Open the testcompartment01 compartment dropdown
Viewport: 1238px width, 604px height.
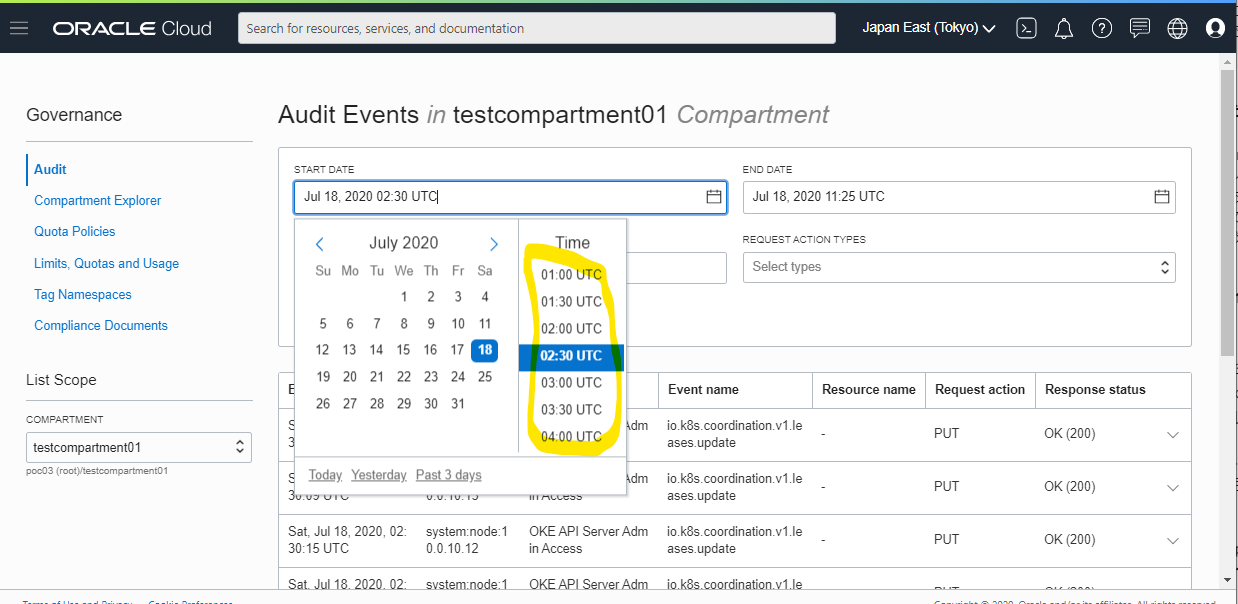point(139,447)
